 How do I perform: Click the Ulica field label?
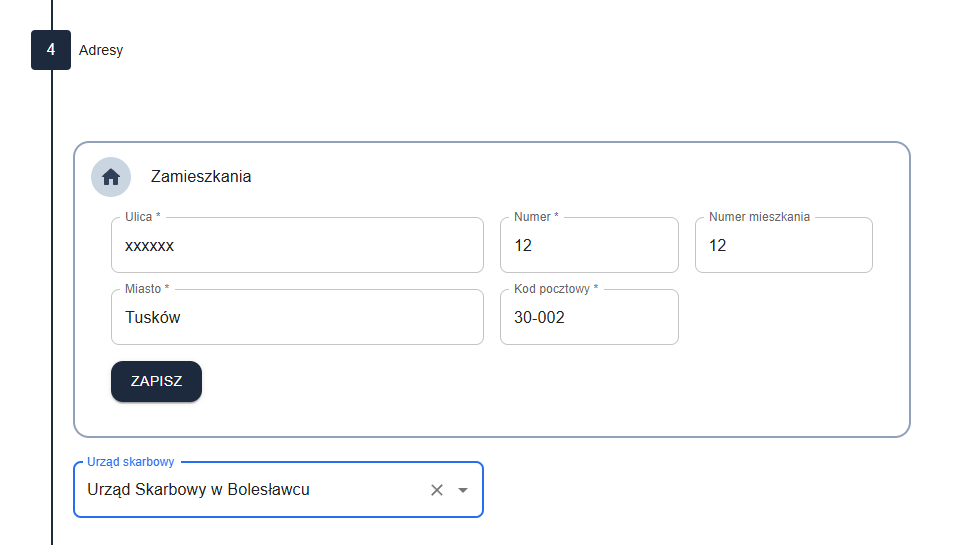[143, 217]
